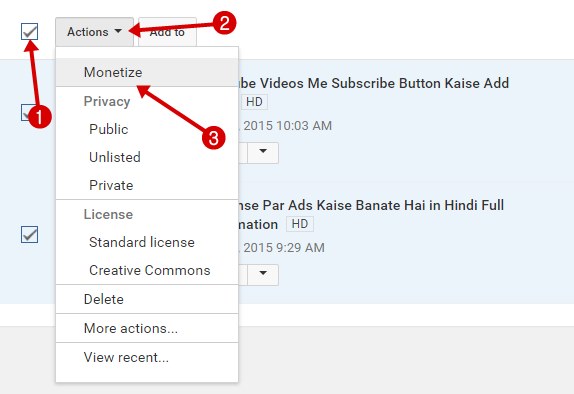Set privacy to Private
The image size is (574, 394).
(x=147, y=185)
